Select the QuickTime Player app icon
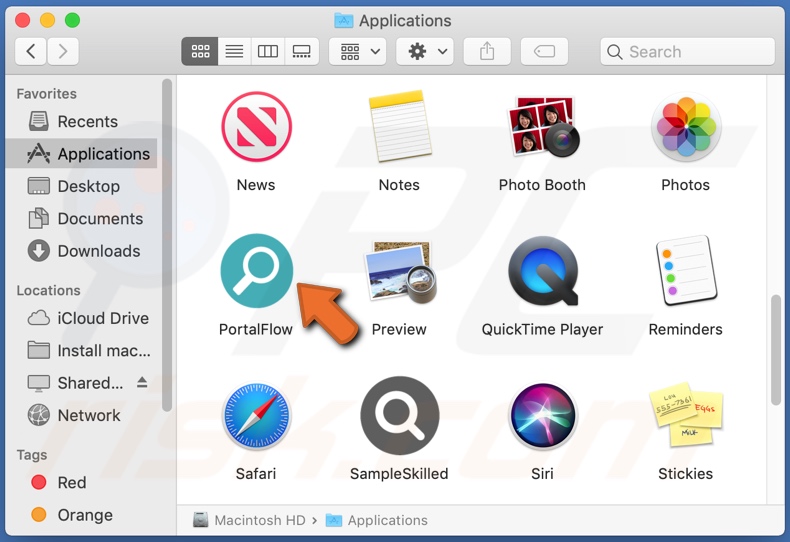 tap(543, 270)
